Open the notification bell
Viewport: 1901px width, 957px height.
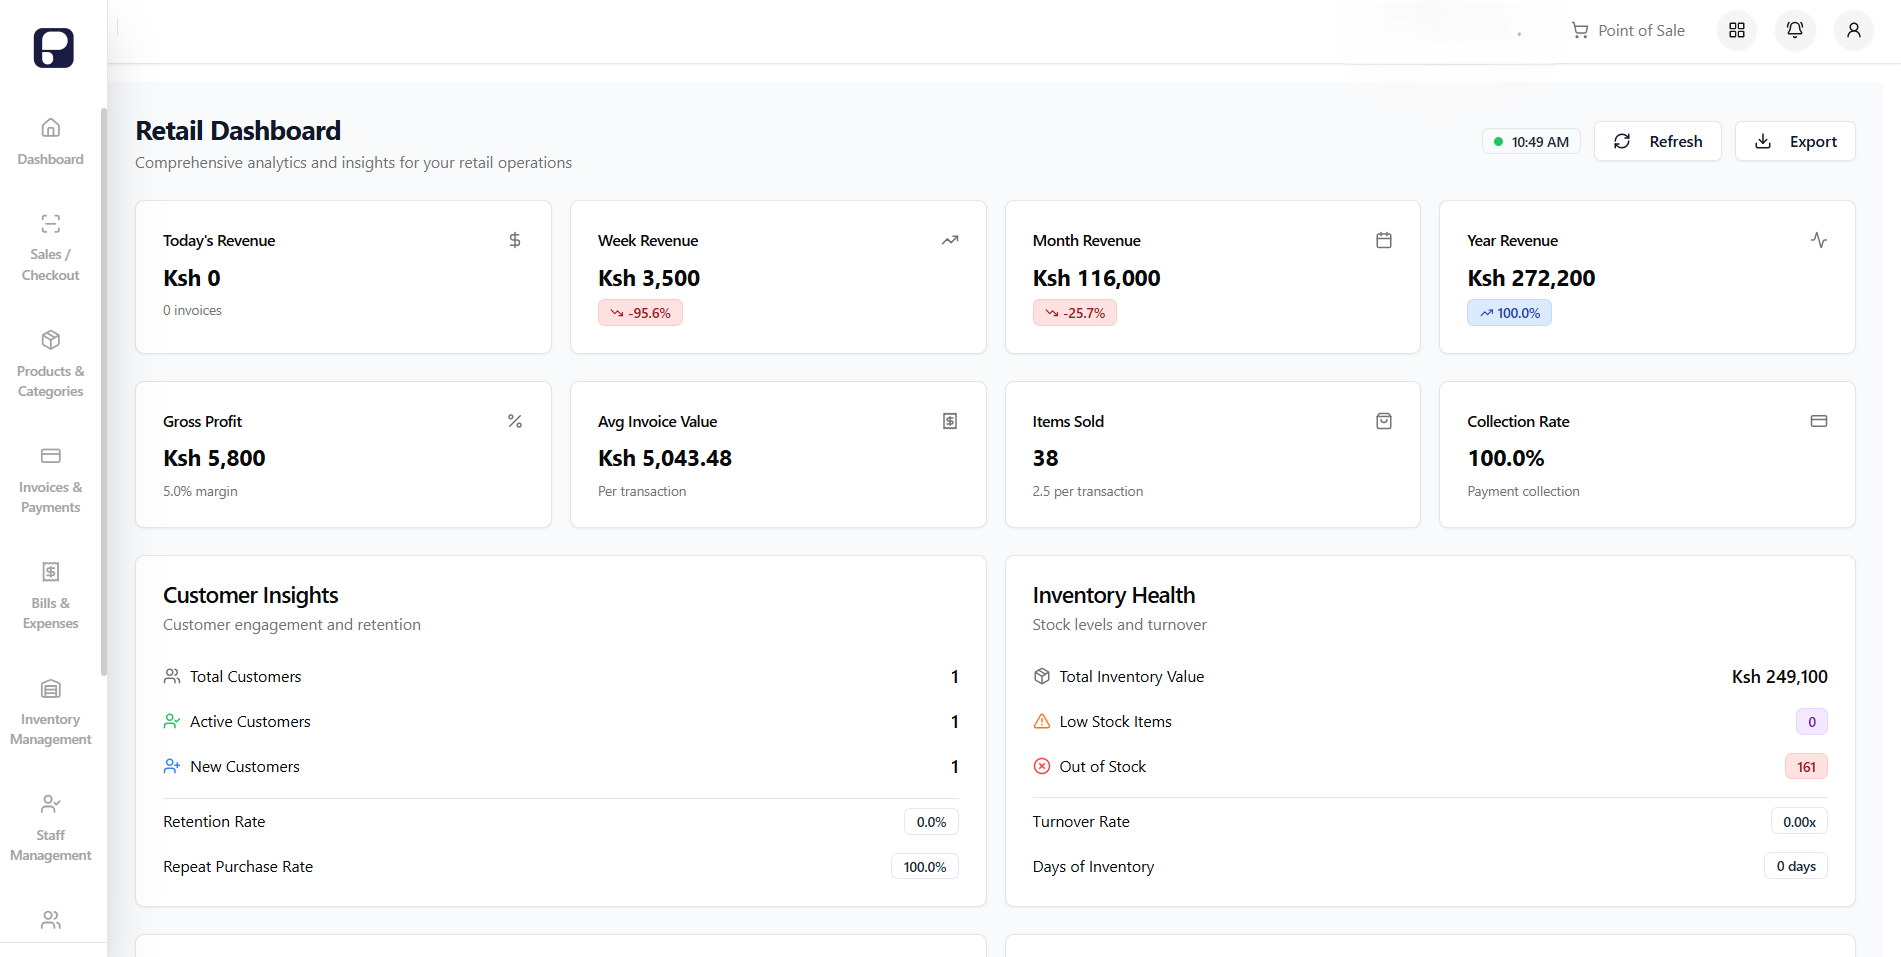coord(1794,30)
